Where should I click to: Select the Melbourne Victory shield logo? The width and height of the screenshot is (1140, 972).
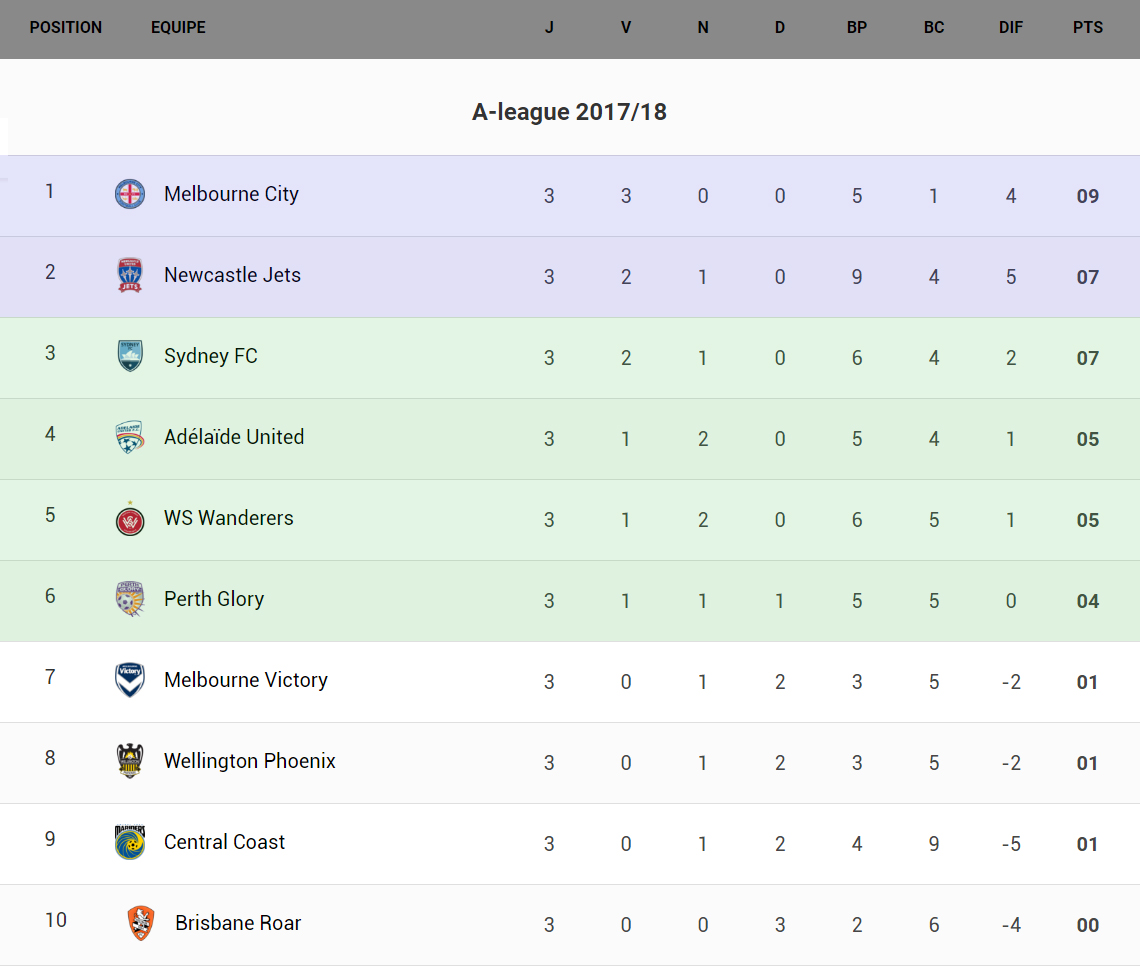(x=130, y=680)
